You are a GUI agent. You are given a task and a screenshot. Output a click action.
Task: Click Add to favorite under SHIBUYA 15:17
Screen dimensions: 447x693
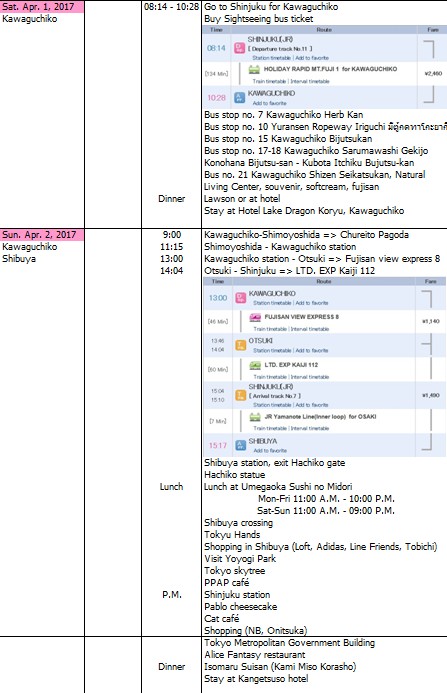click(x=270, y=450)
